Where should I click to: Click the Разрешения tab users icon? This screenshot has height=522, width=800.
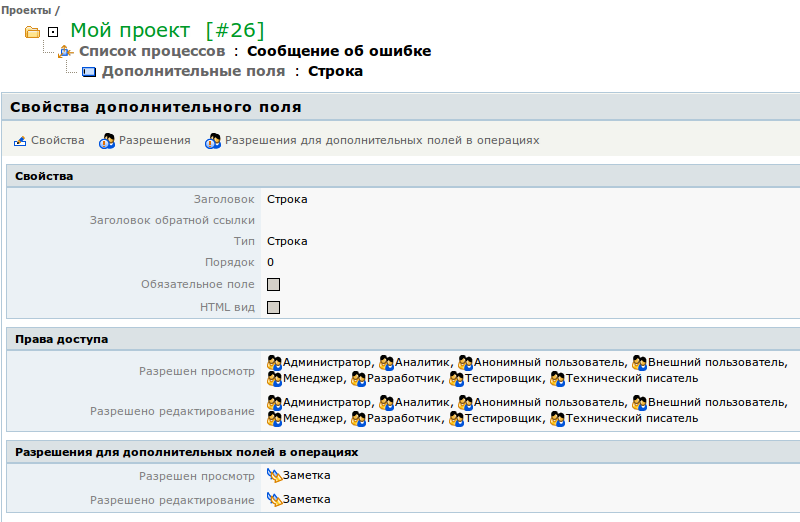(107, 141)
